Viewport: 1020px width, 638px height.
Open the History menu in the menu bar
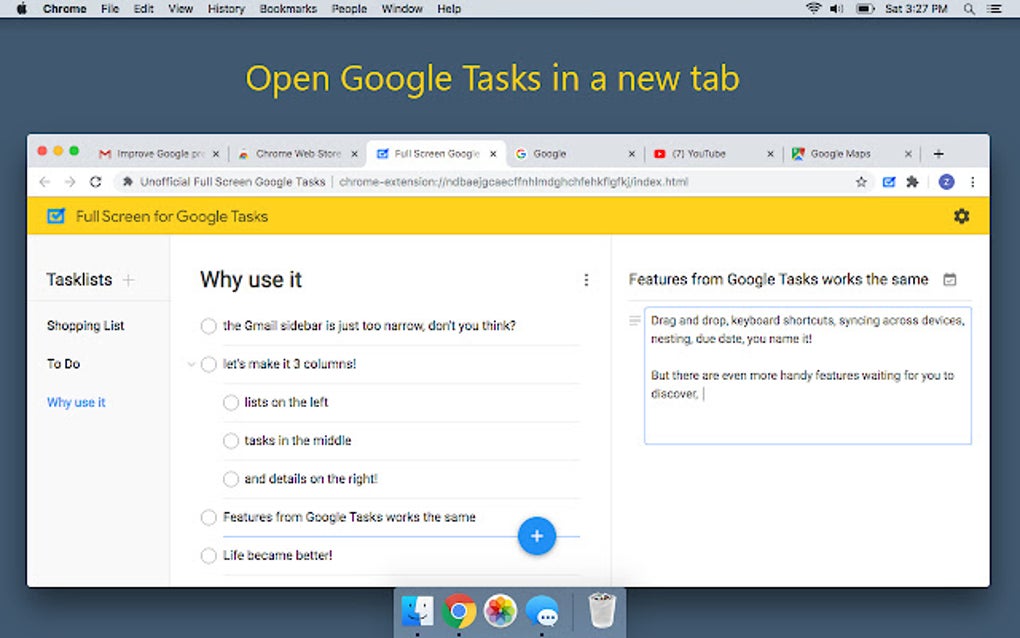(226, 9)
